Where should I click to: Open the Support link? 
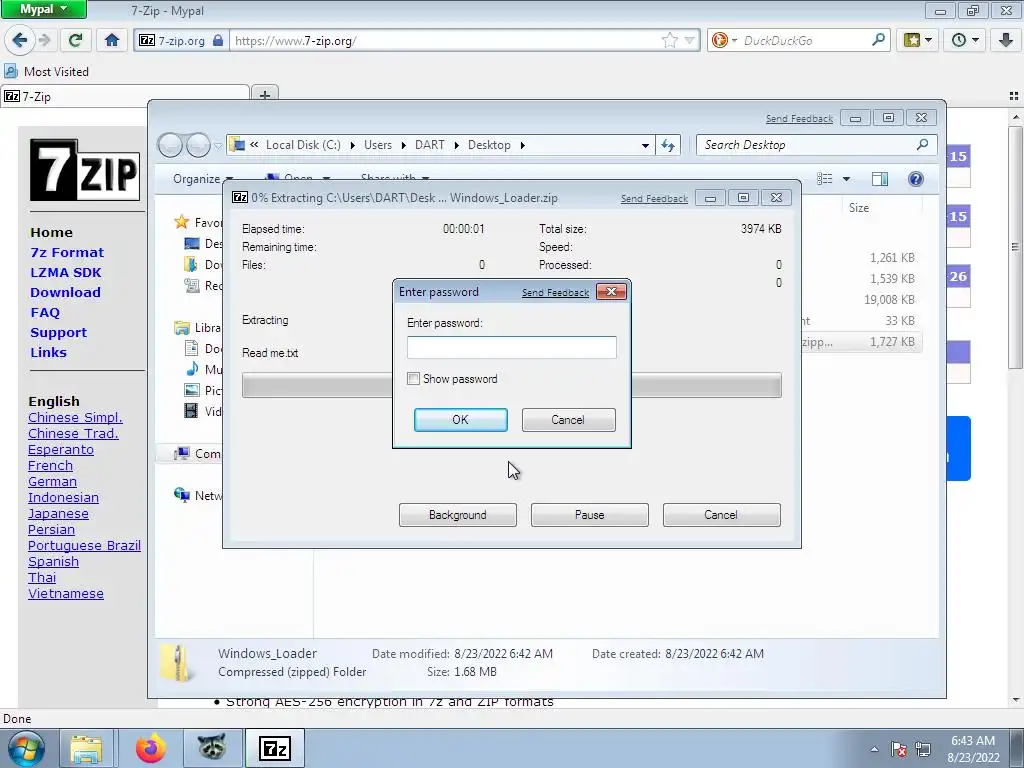point(58,332)
